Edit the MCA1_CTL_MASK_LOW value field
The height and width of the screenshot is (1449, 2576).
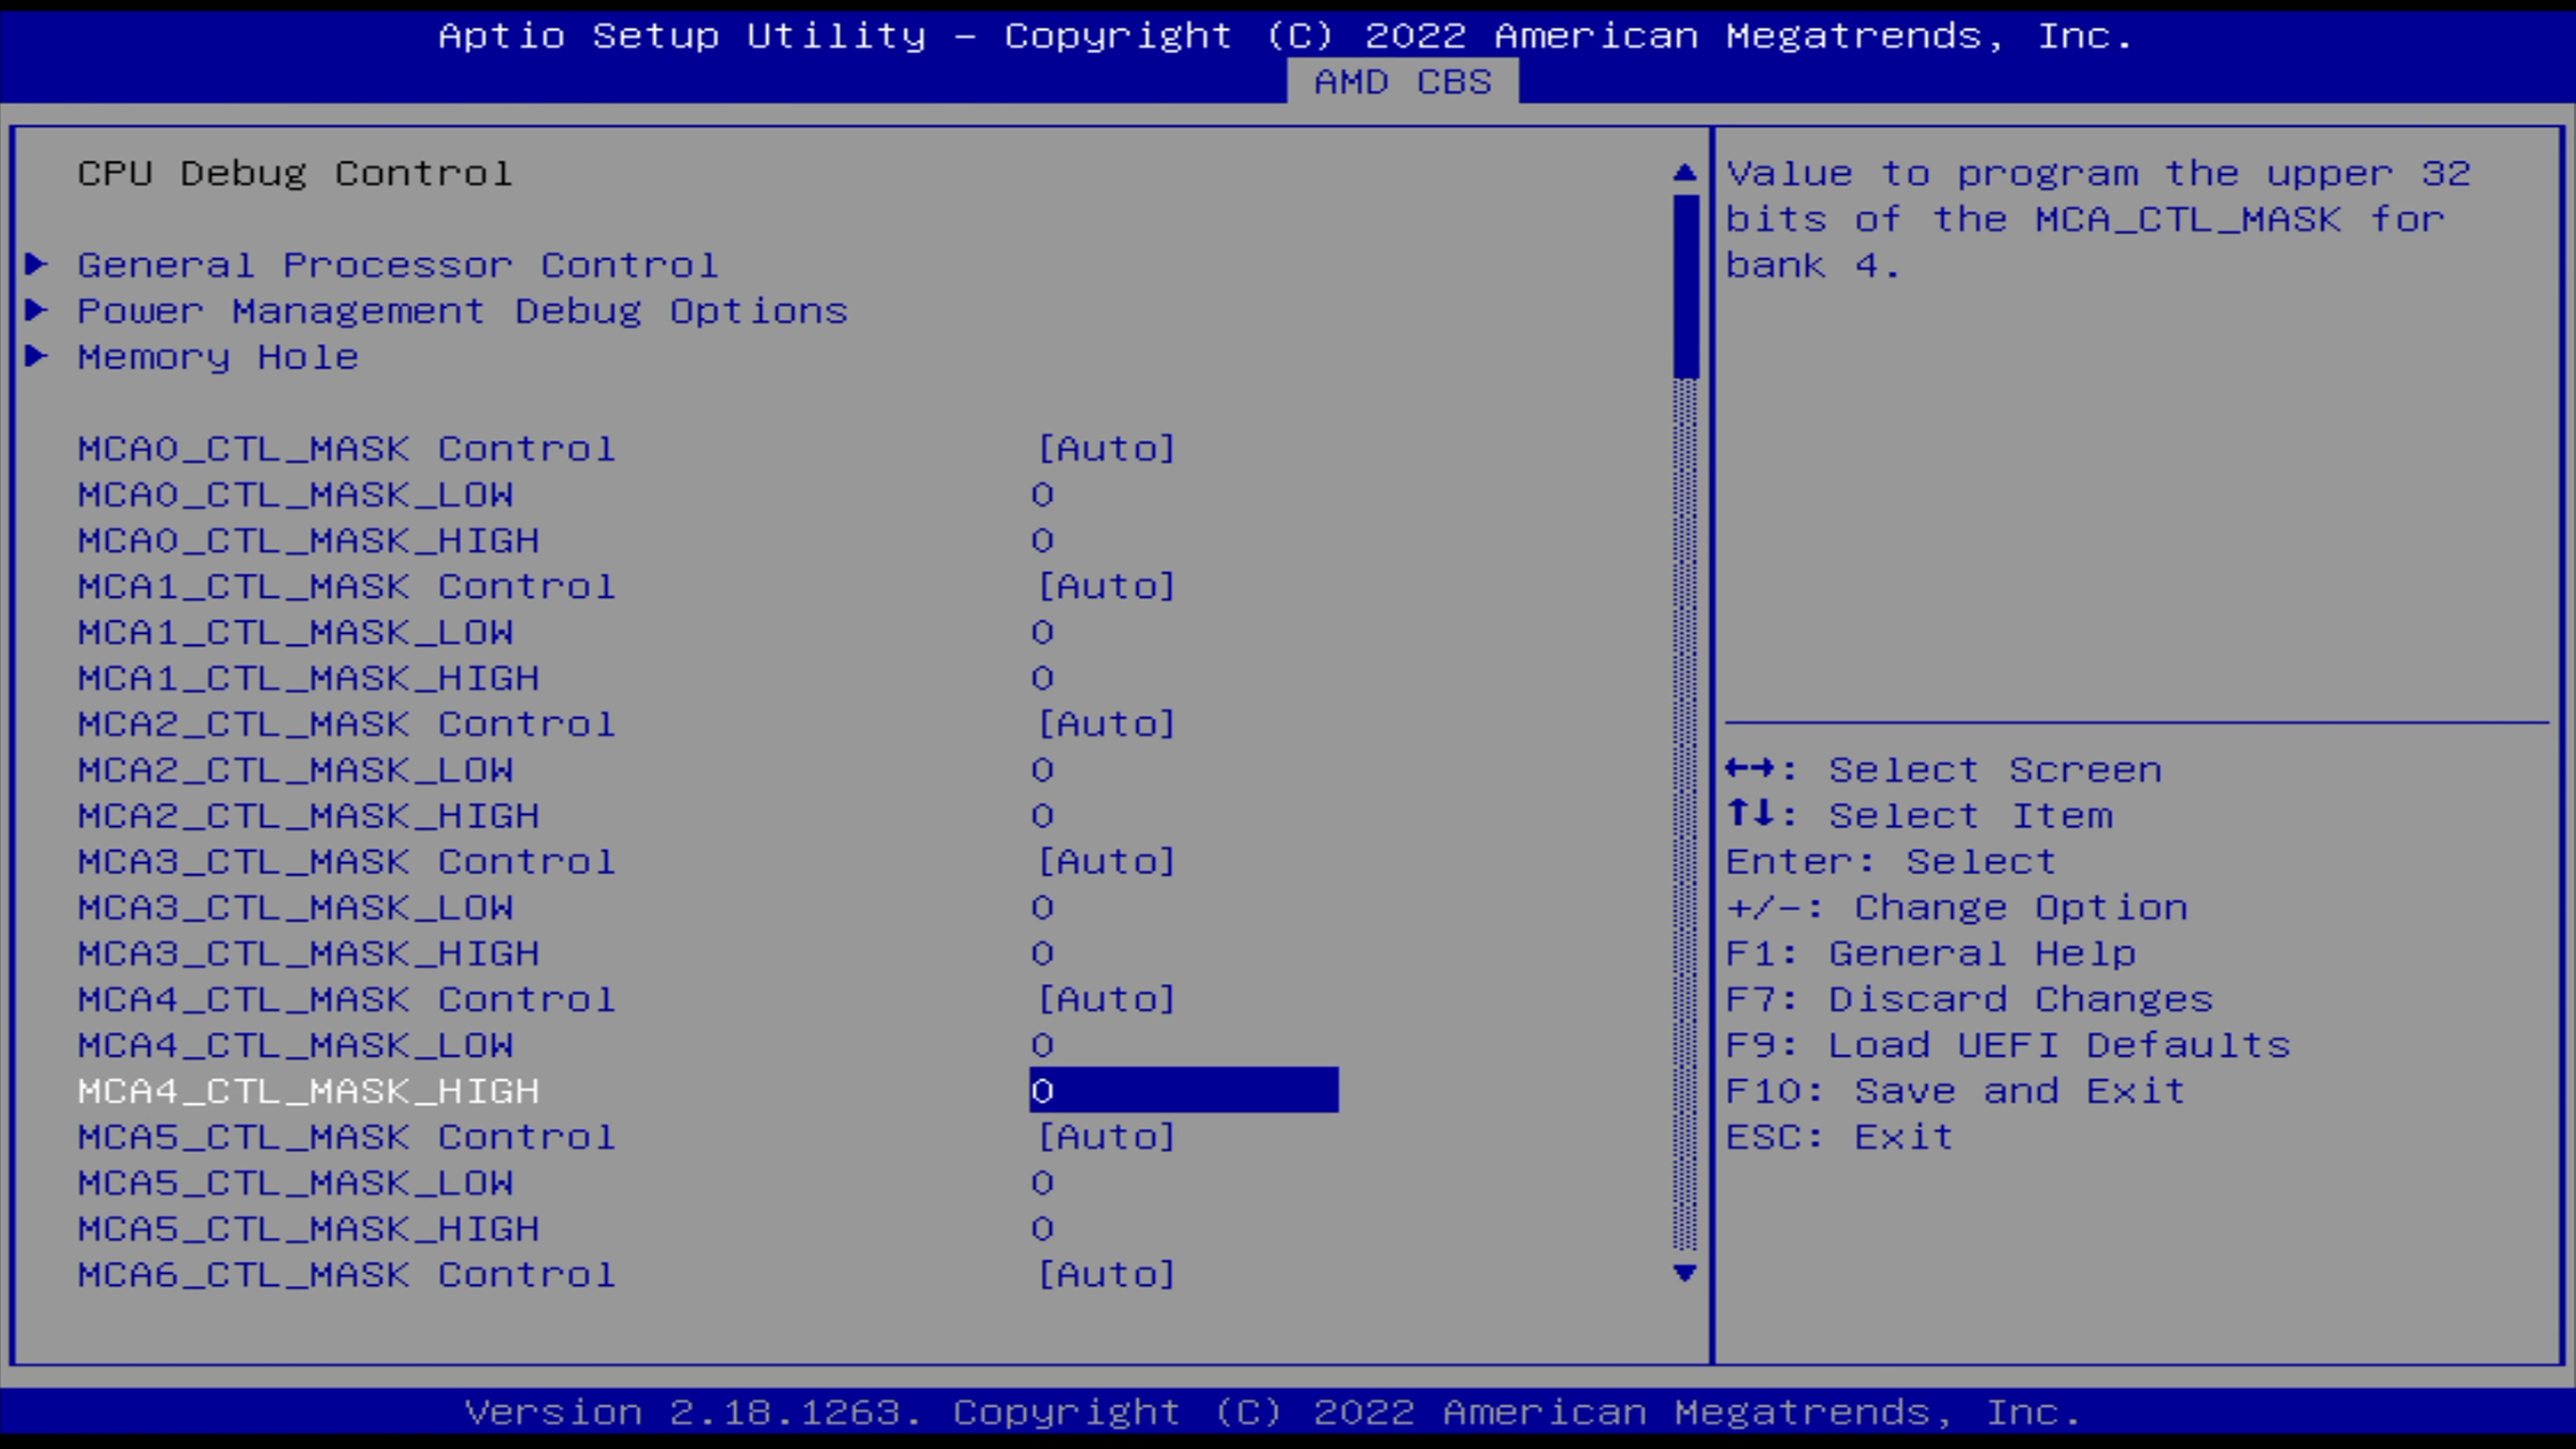click(1042, 632)
